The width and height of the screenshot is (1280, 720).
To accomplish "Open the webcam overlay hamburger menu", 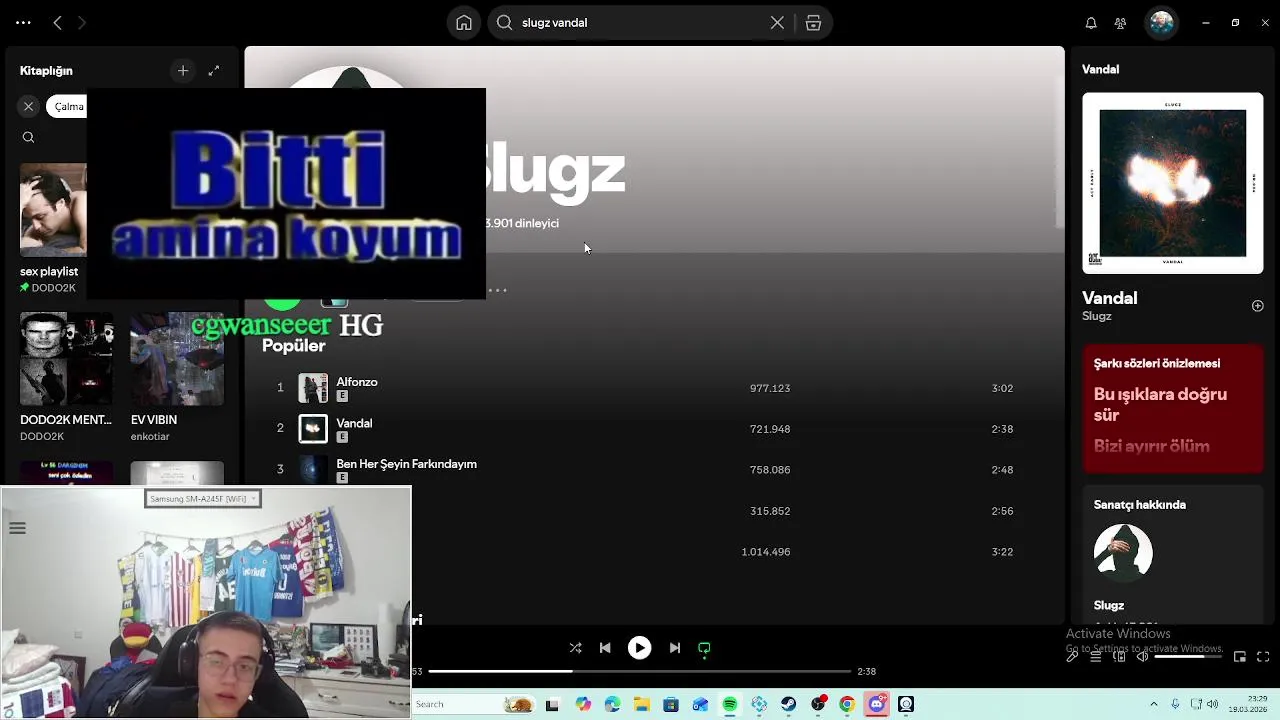I will 17,528.
